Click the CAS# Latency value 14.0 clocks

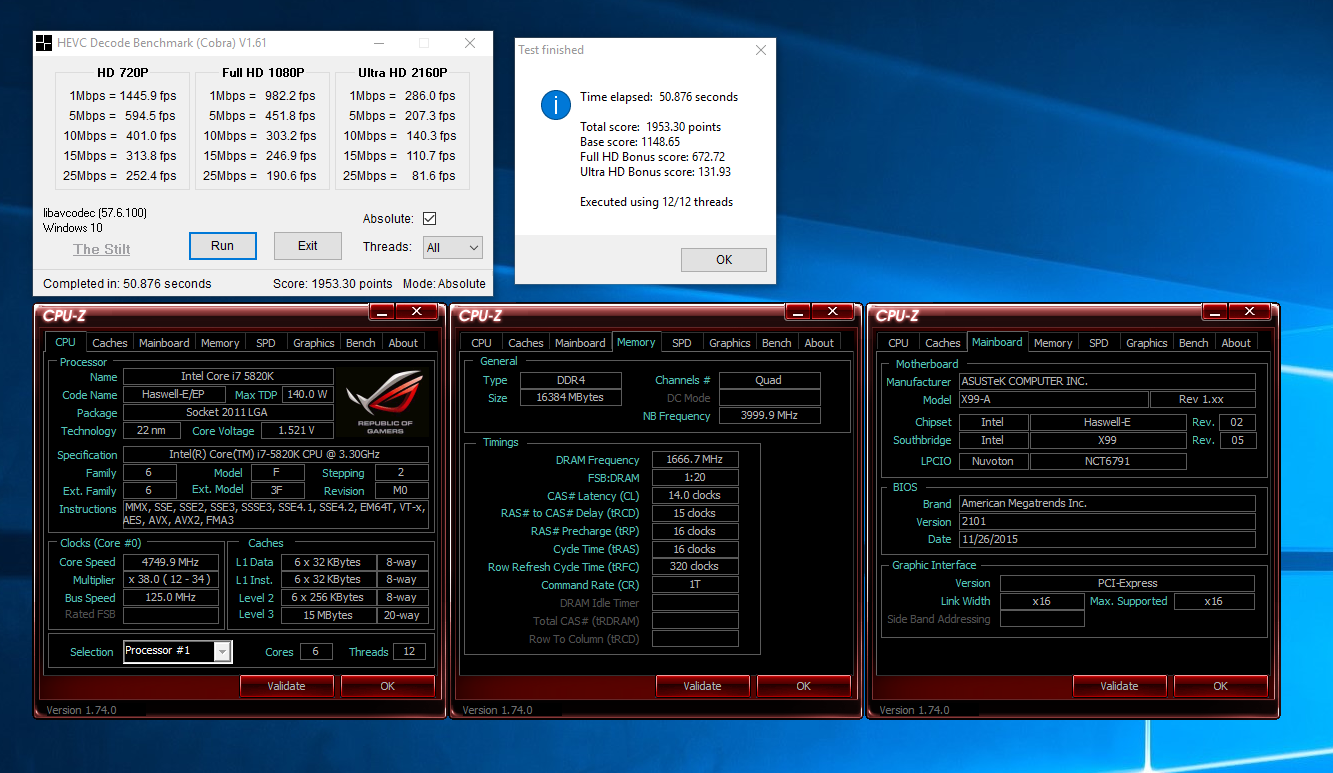coord(696,496)
